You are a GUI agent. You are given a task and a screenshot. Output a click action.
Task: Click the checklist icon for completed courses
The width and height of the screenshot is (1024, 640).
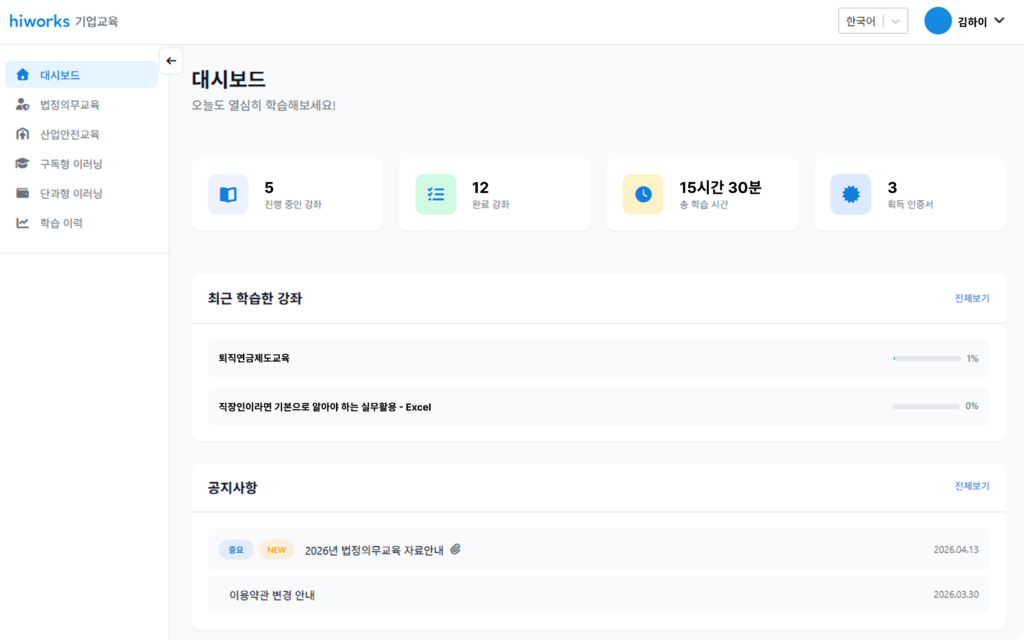[x=435, y=194]
